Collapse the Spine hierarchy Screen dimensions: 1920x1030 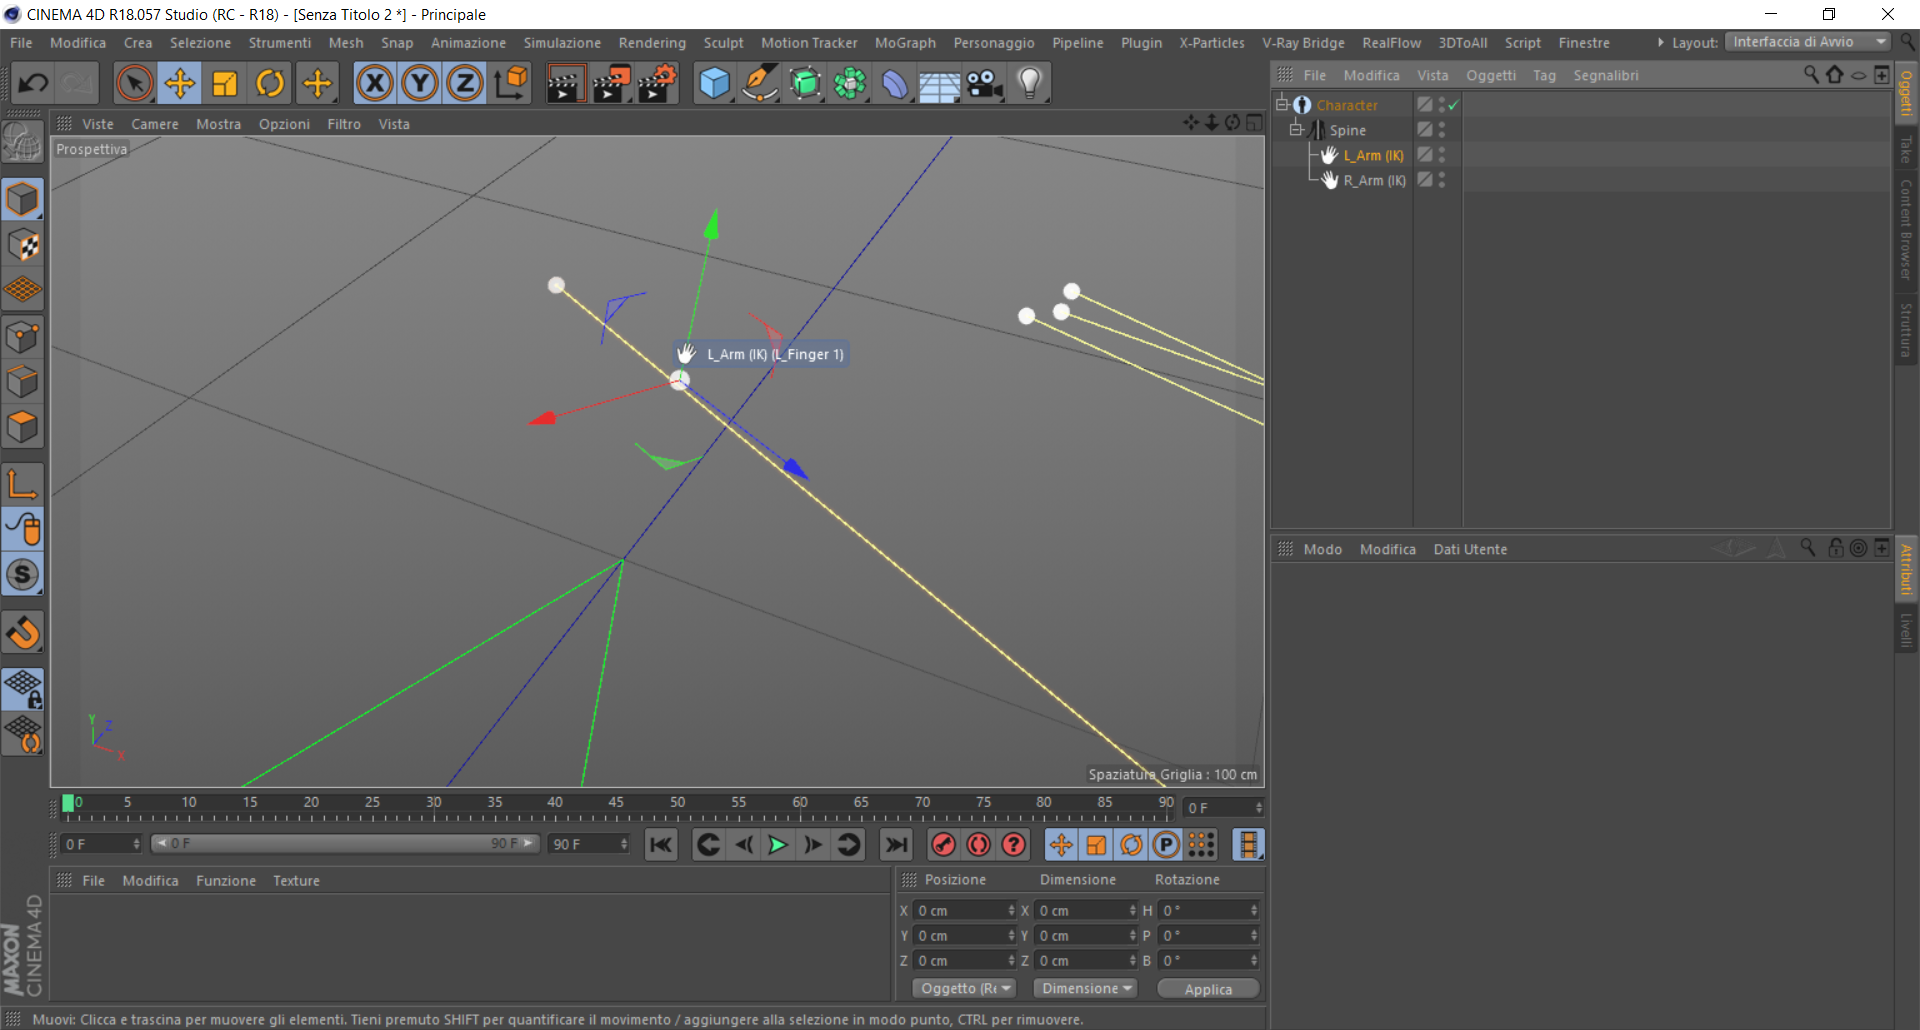[1295, 129]
